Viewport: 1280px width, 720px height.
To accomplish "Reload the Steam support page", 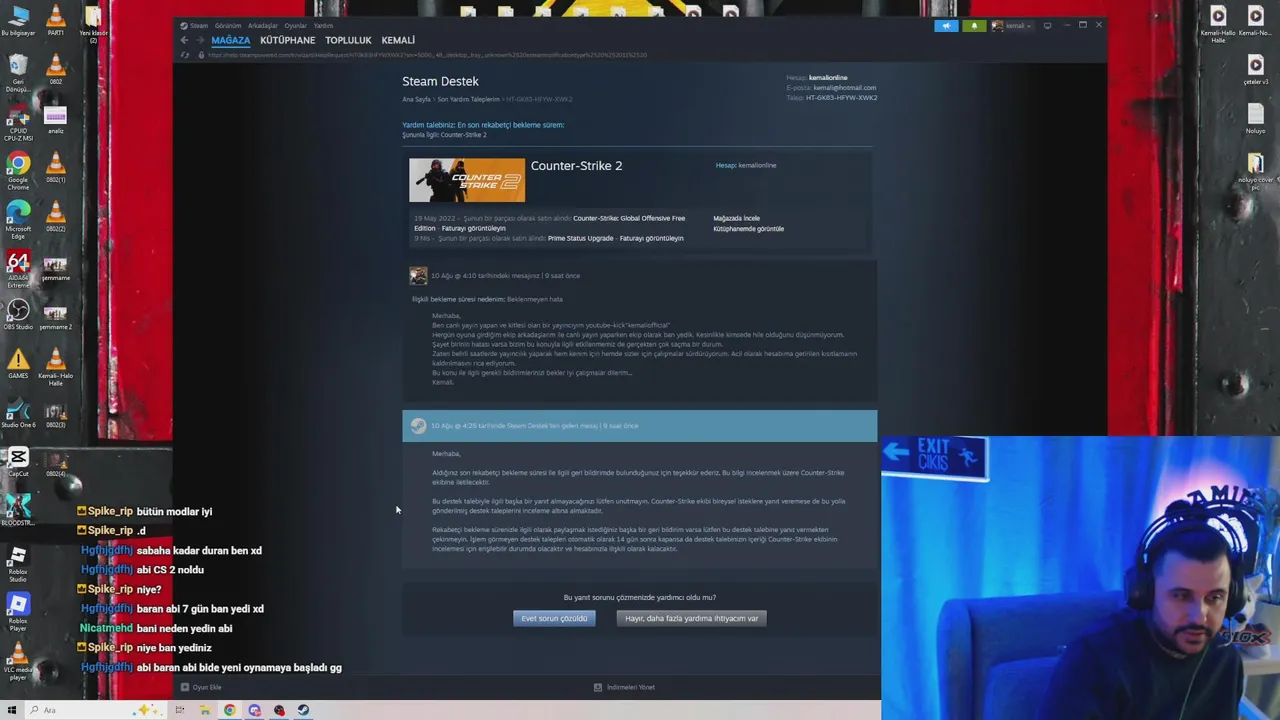I will click(184, 55).
